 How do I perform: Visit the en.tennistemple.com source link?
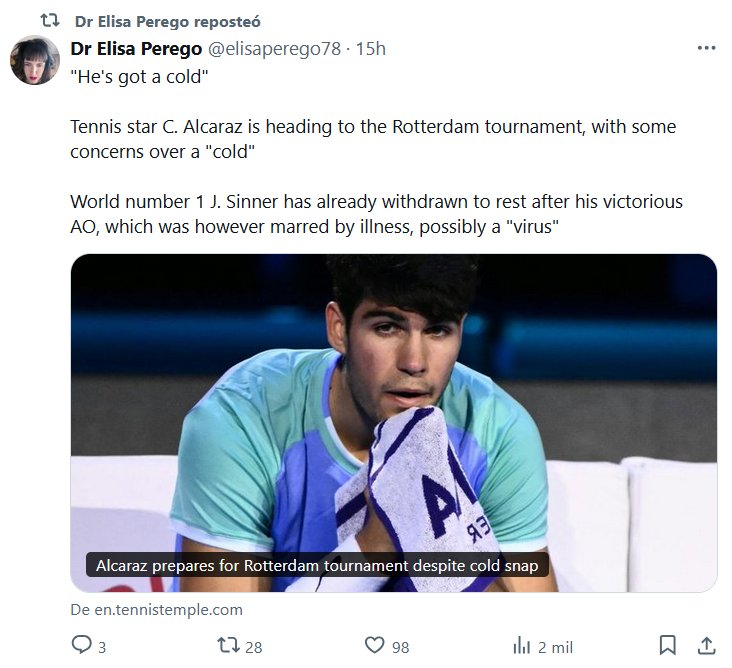pyautogui.click(x=156, y=609)
